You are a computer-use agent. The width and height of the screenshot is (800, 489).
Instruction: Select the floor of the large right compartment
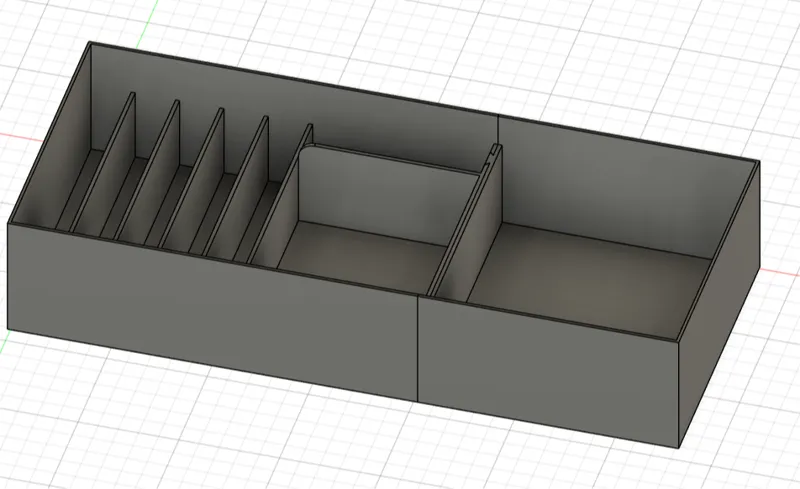pyautogui.click(x=592, y=281)
